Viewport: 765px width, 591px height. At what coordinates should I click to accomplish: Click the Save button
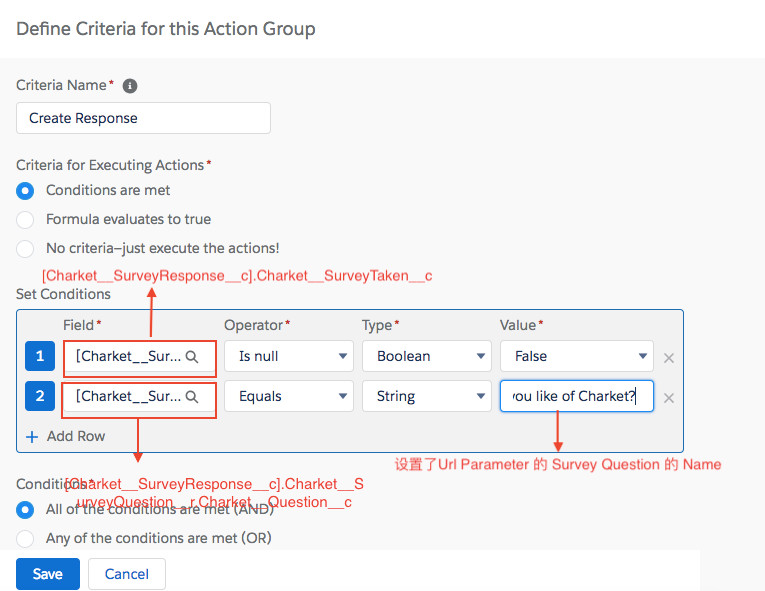(47, 574)
